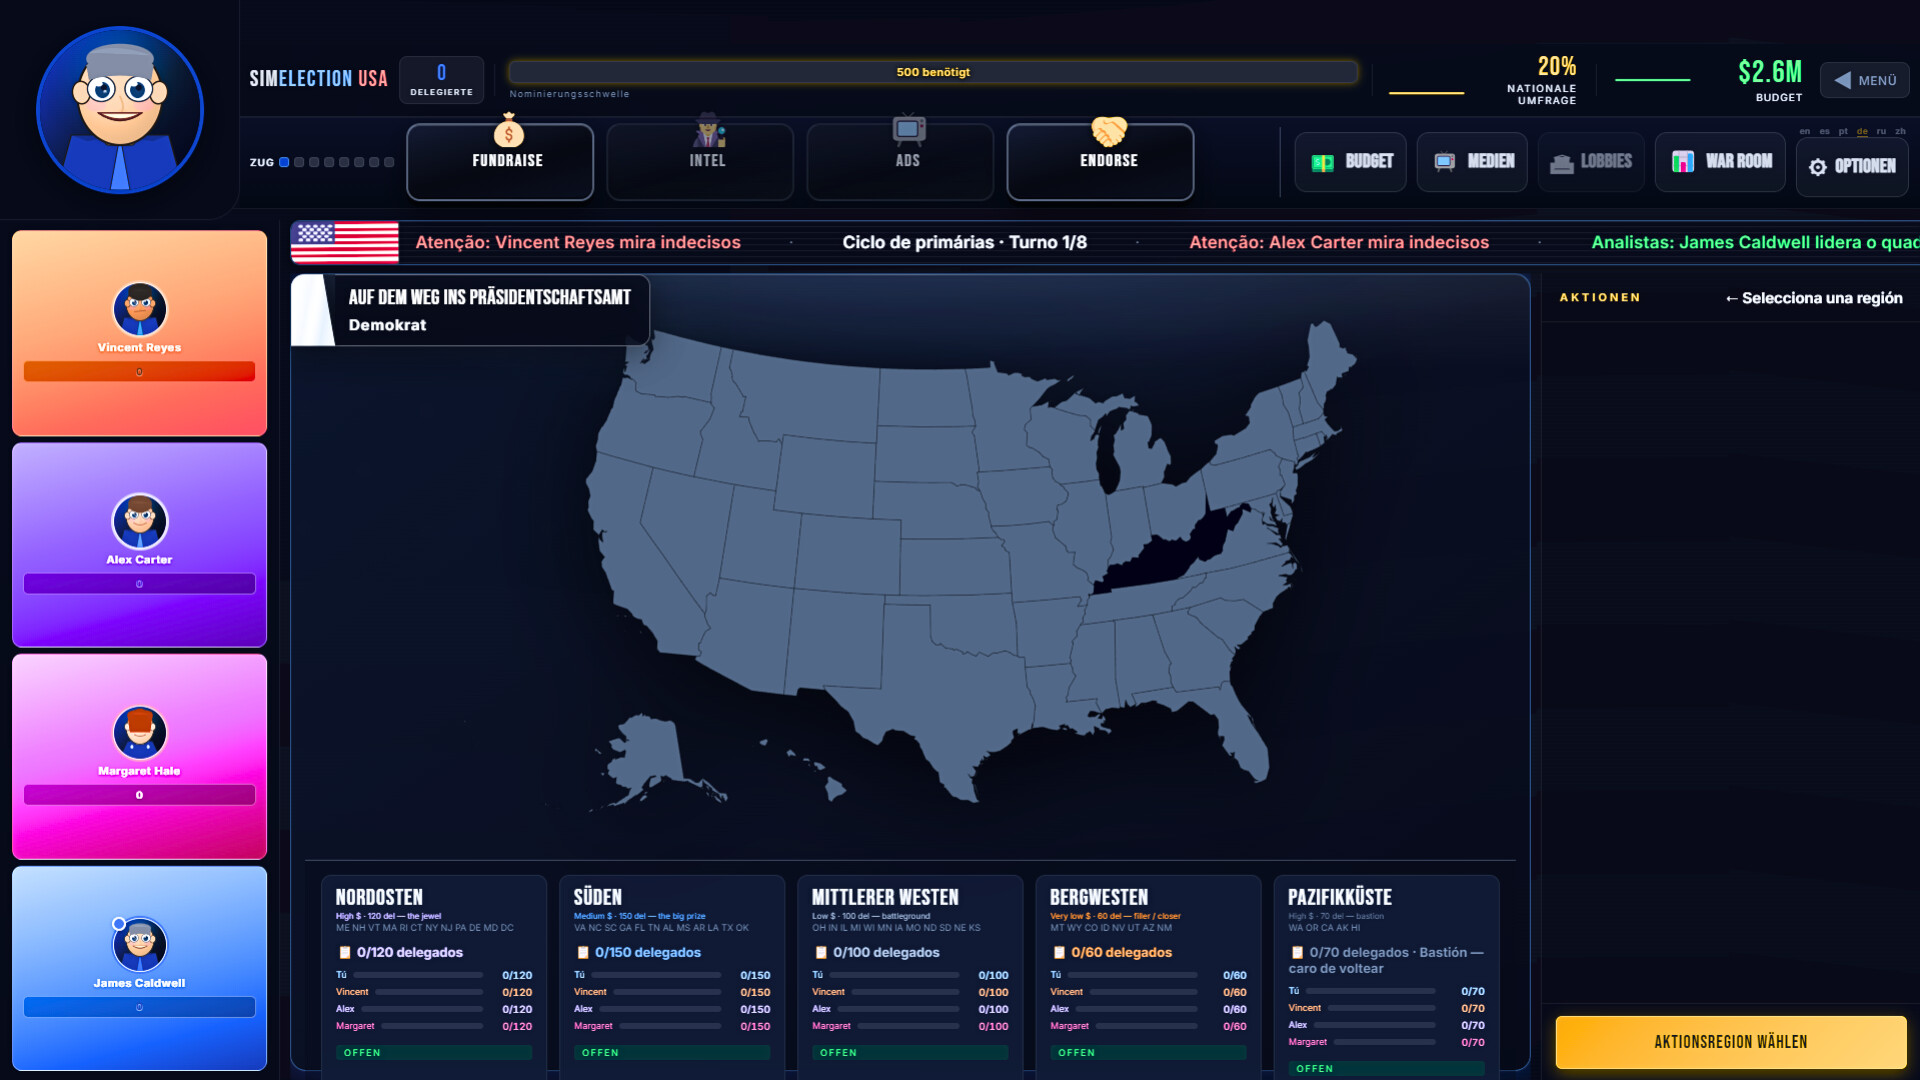
Task: Click the Endorse handshake icon
Action: click(x=1108, y=131)
